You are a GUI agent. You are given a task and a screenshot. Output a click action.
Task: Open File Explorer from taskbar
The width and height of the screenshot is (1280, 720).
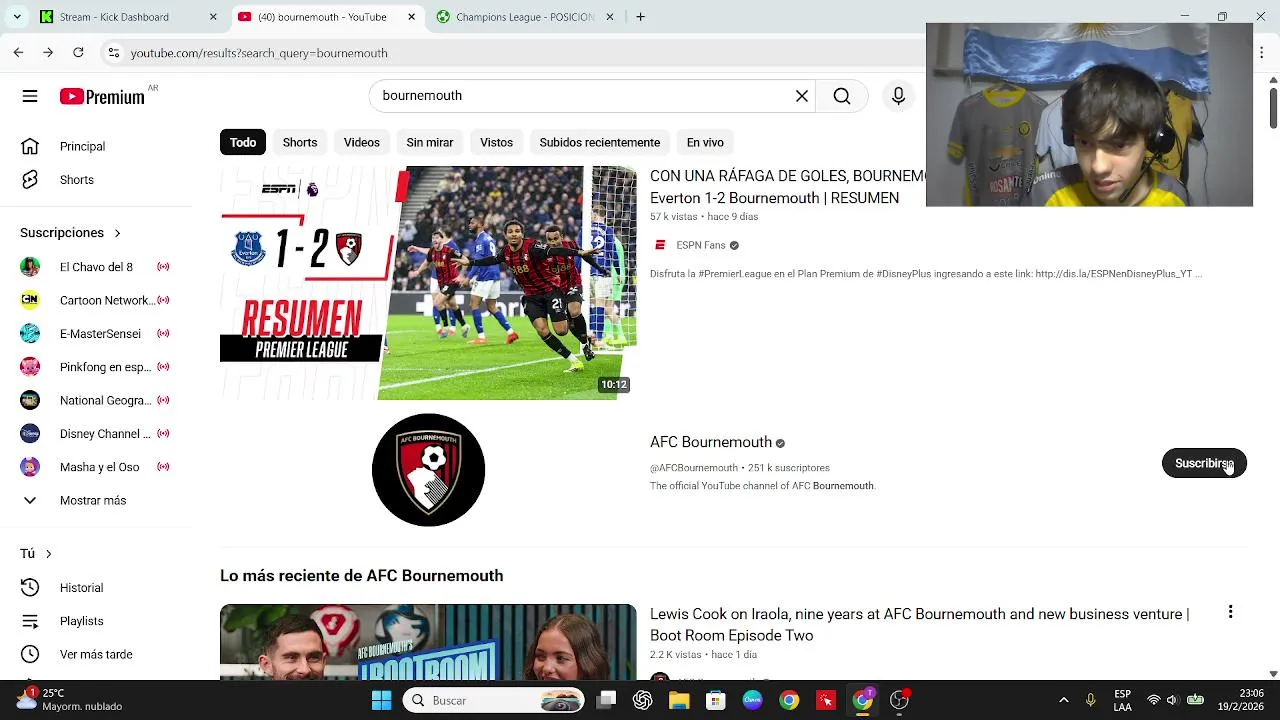click(679, 700)
